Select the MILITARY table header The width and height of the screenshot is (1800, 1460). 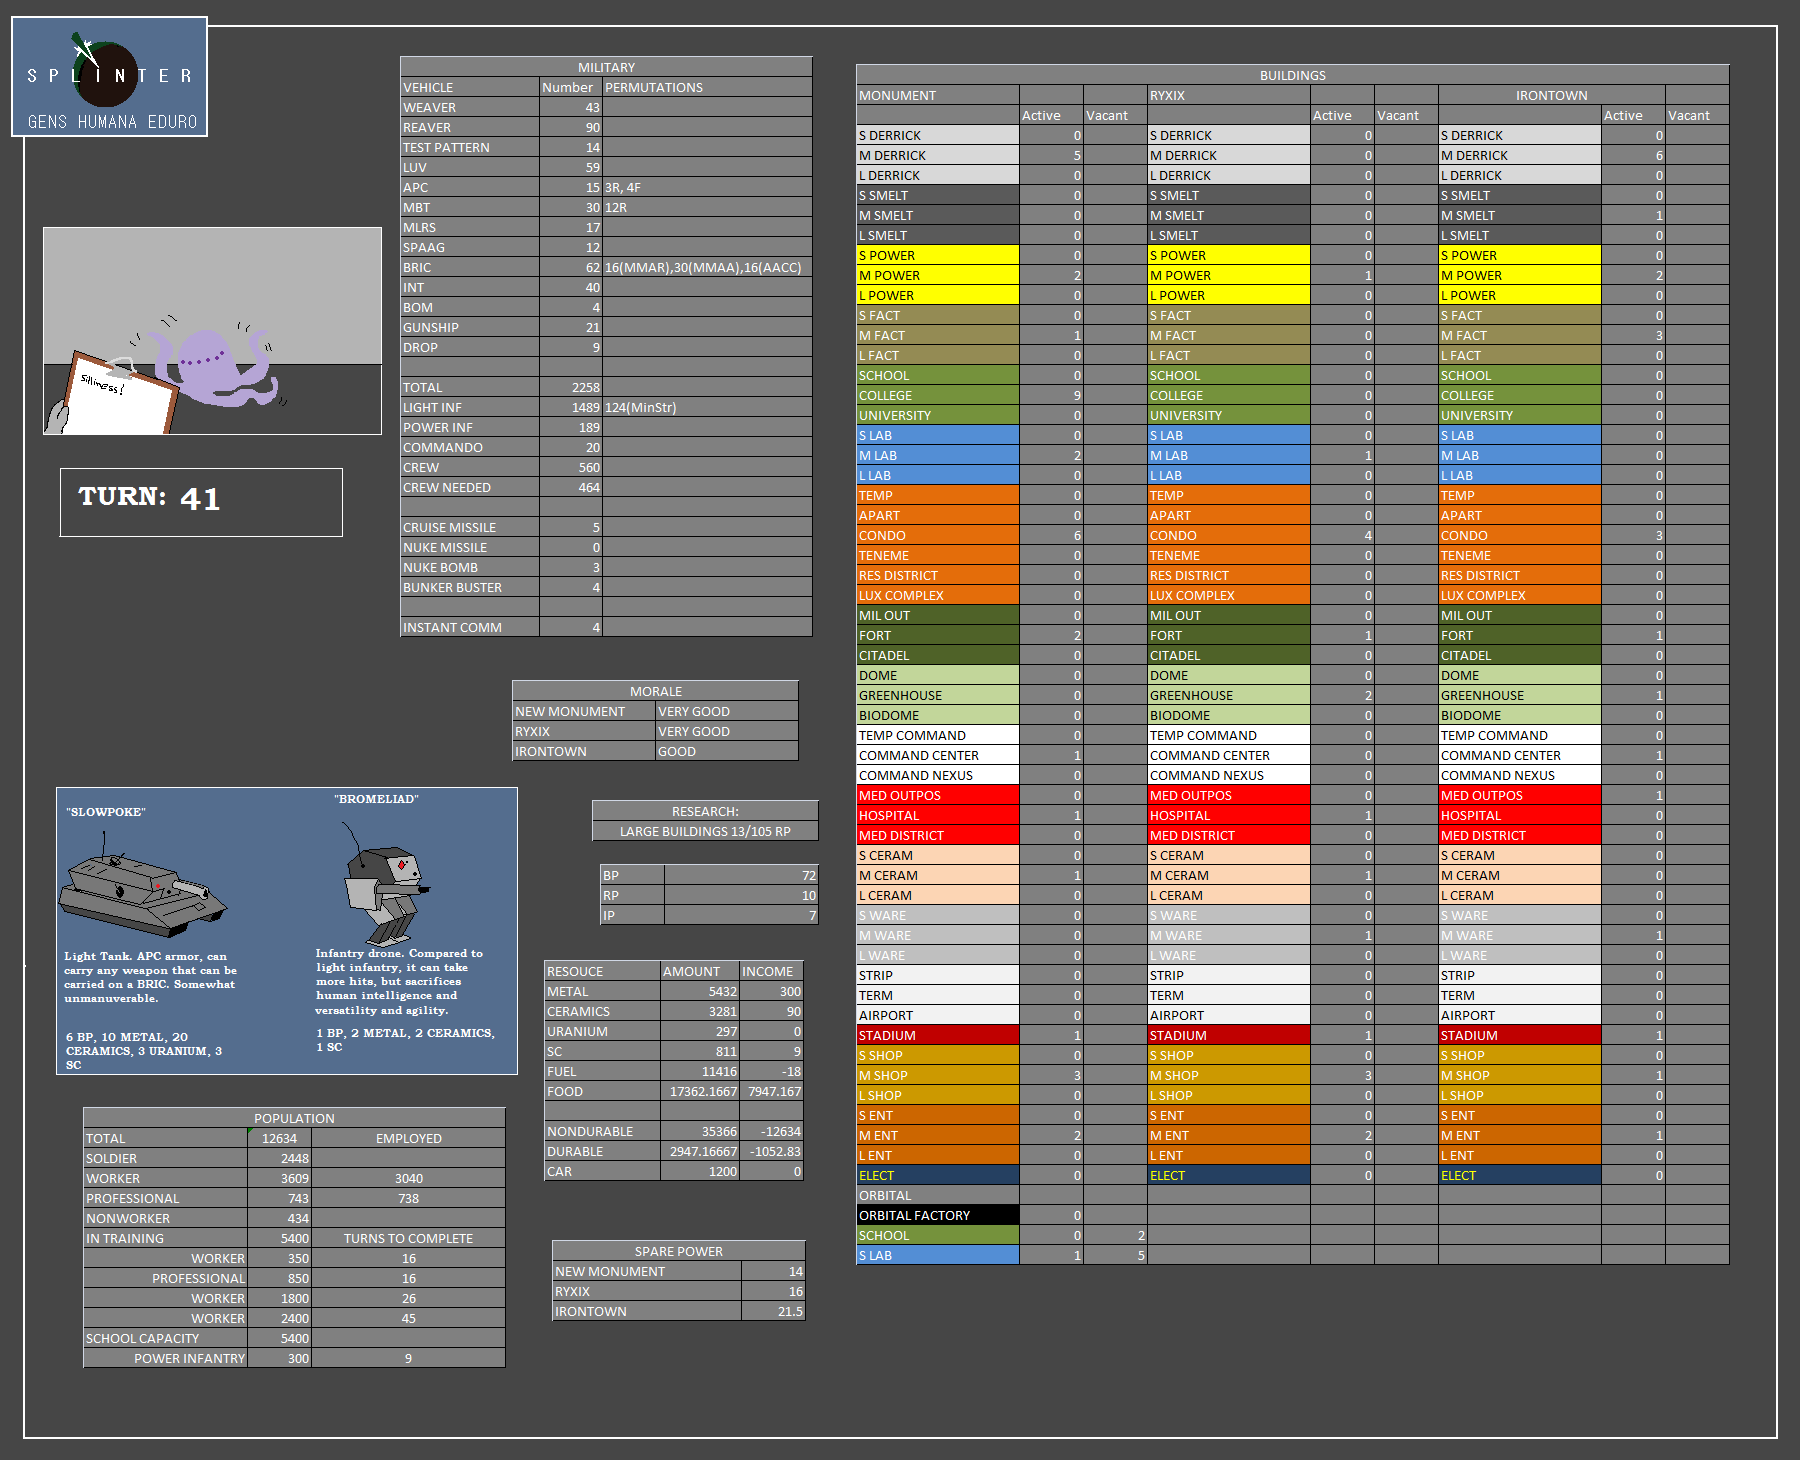coord(606,67)
